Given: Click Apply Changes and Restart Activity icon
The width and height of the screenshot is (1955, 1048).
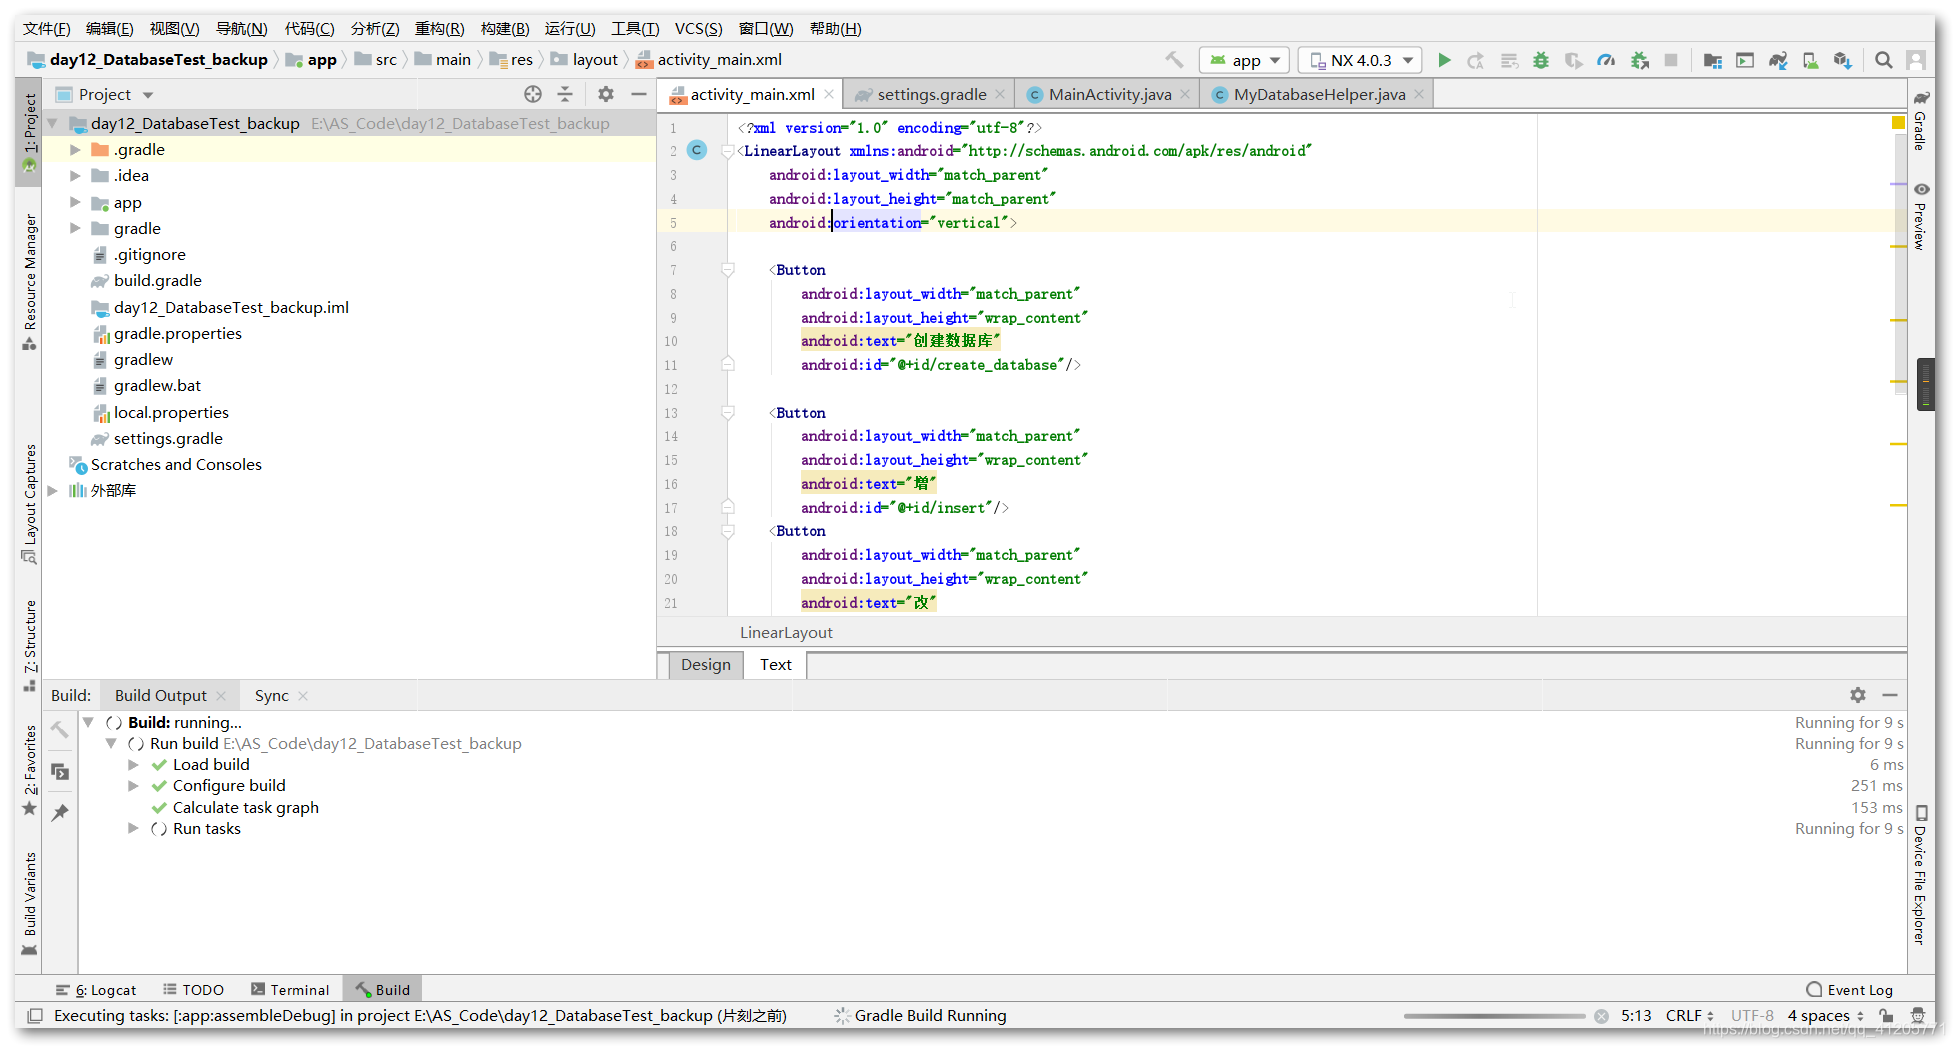Looking at the screenshot, I should tap(1476, 60).
